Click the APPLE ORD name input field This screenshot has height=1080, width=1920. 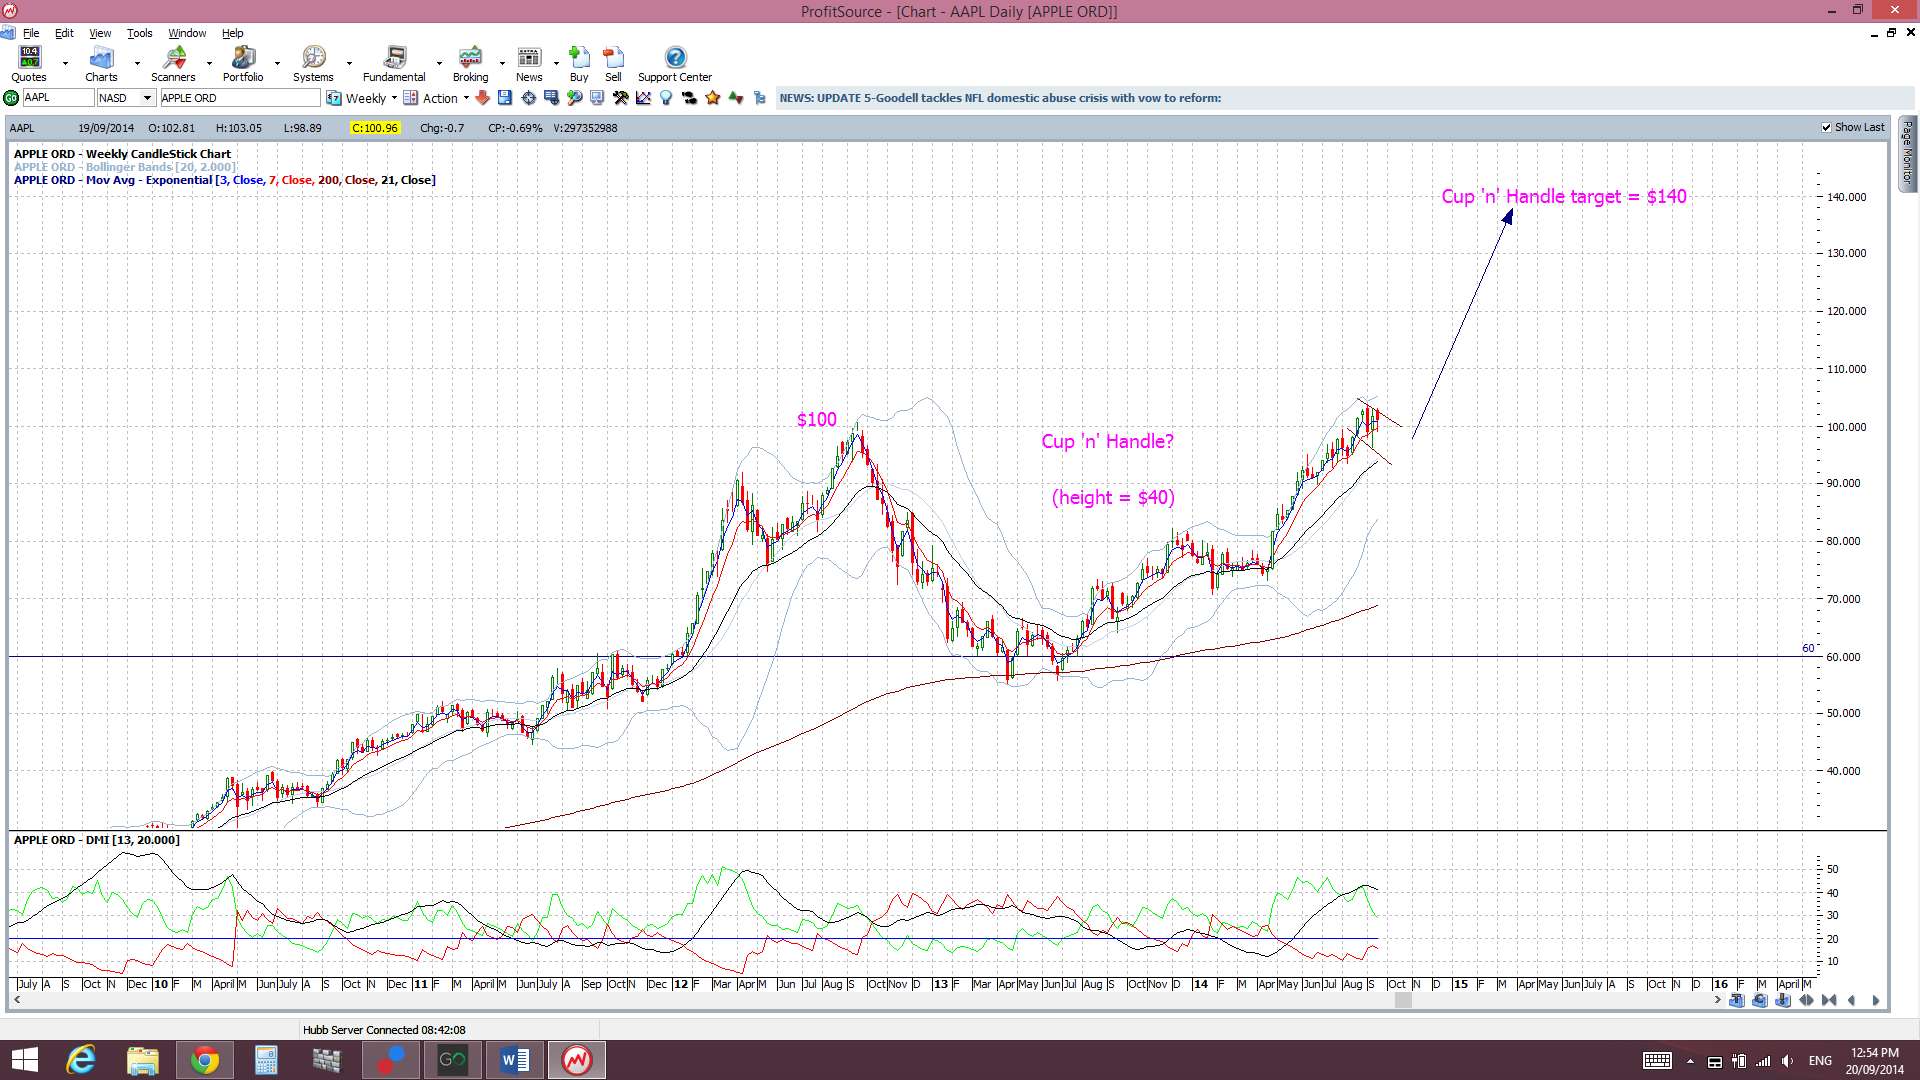tap(240, 98)
